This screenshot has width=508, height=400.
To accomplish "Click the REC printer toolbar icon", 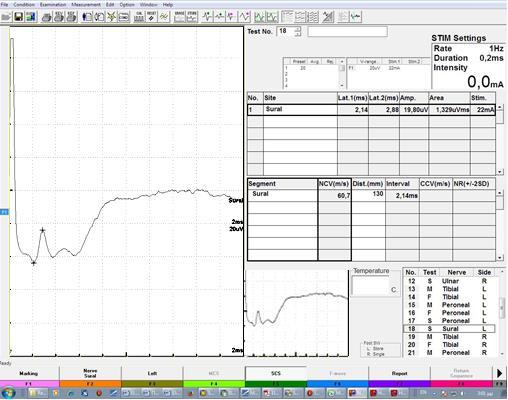I will click(x=71, y=17).
